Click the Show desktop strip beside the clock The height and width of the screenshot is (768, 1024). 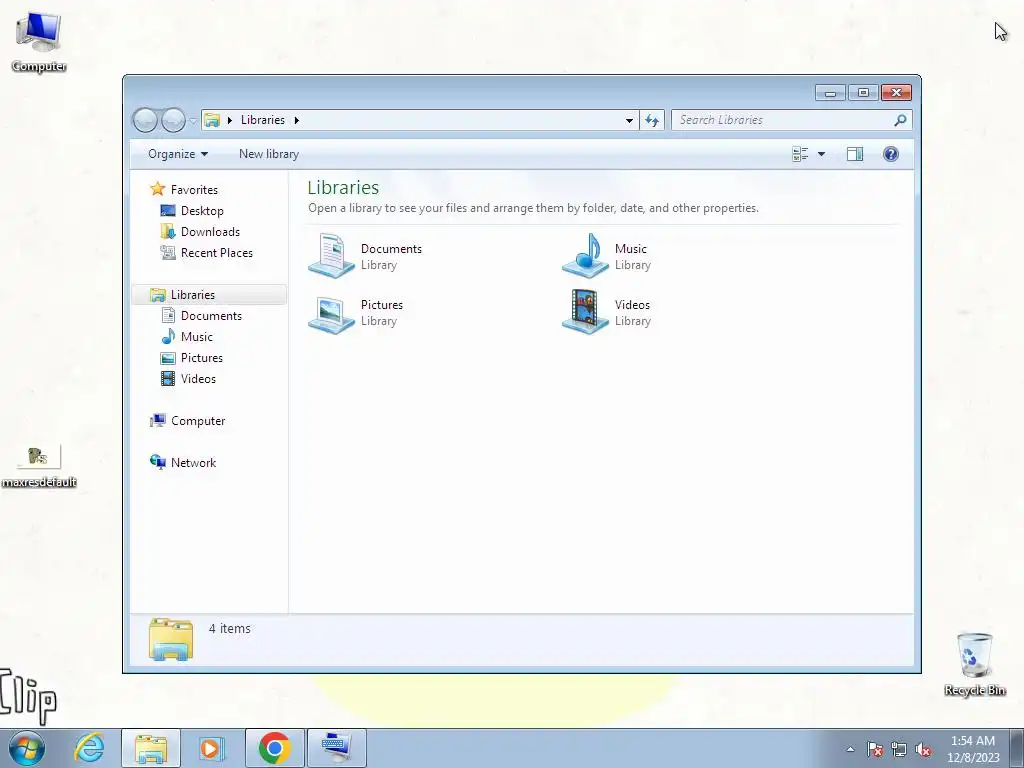(x=1017, y=748)
